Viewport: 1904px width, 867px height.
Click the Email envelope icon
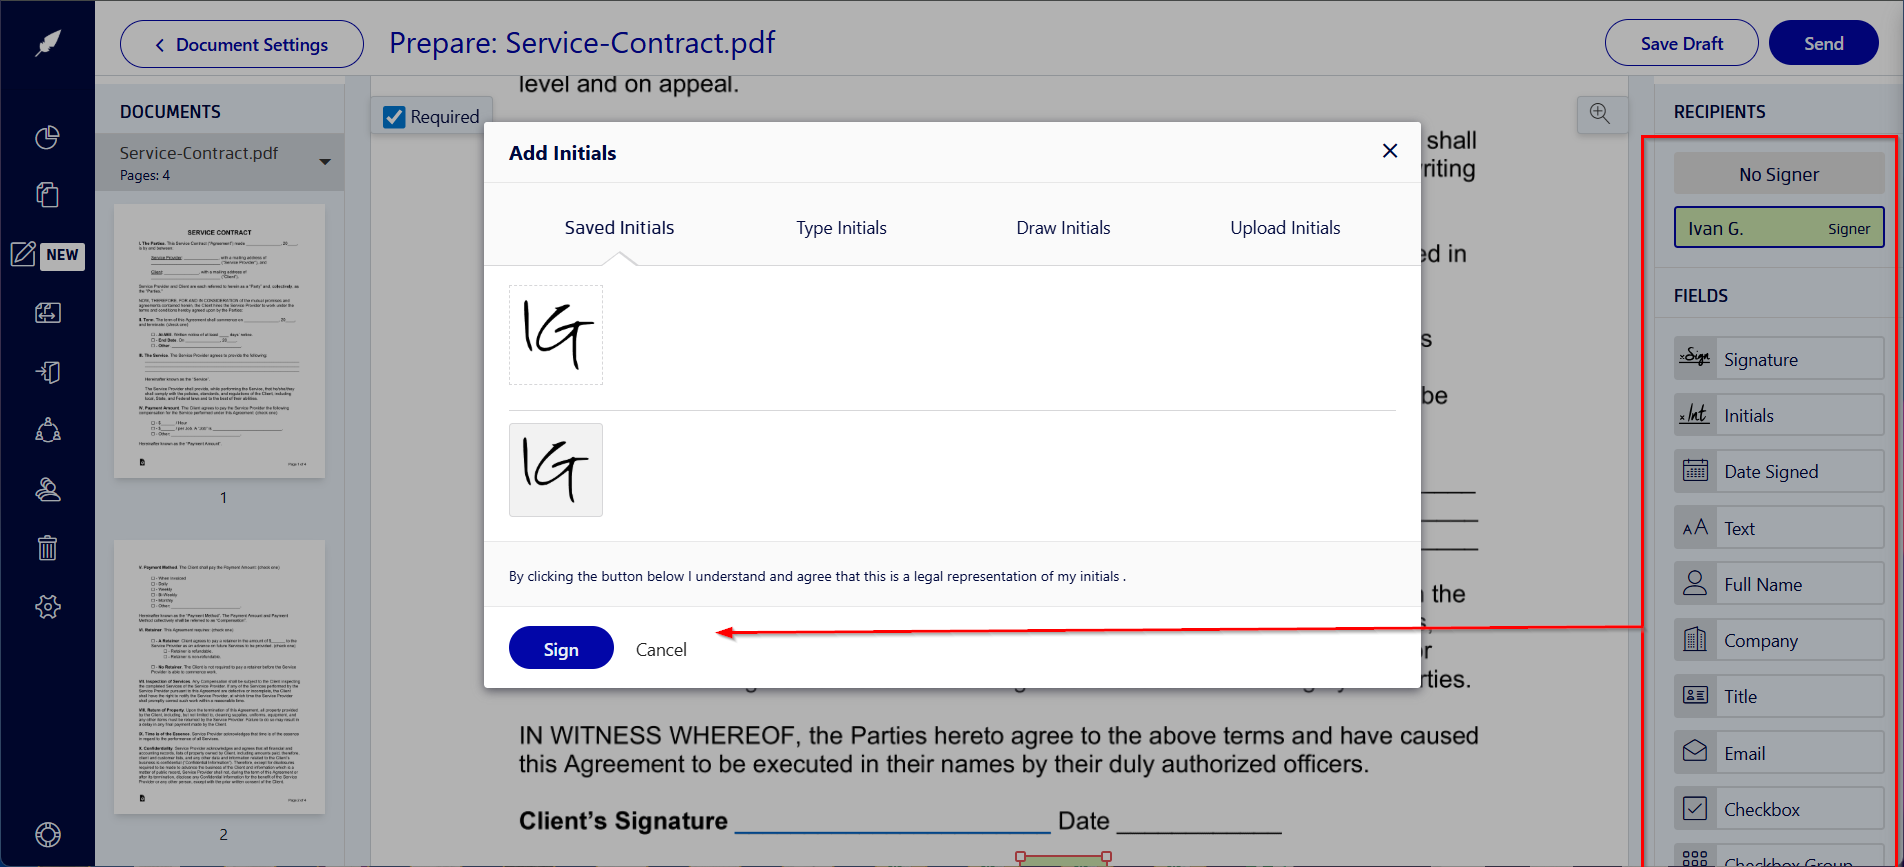tap(1695, 752)
